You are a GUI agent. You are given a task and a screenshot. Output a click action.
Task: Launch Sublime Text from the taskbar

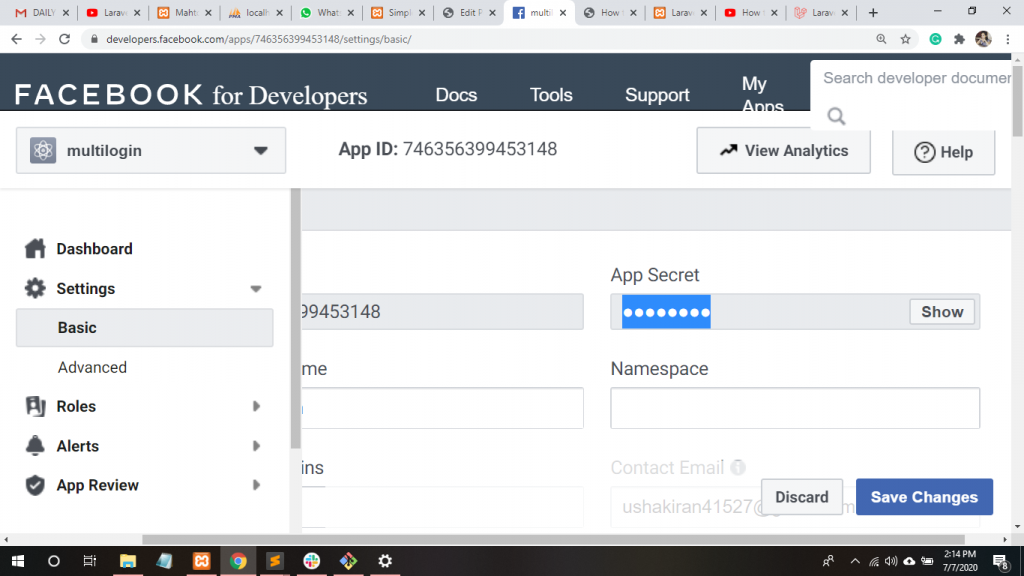coord(275,561)
